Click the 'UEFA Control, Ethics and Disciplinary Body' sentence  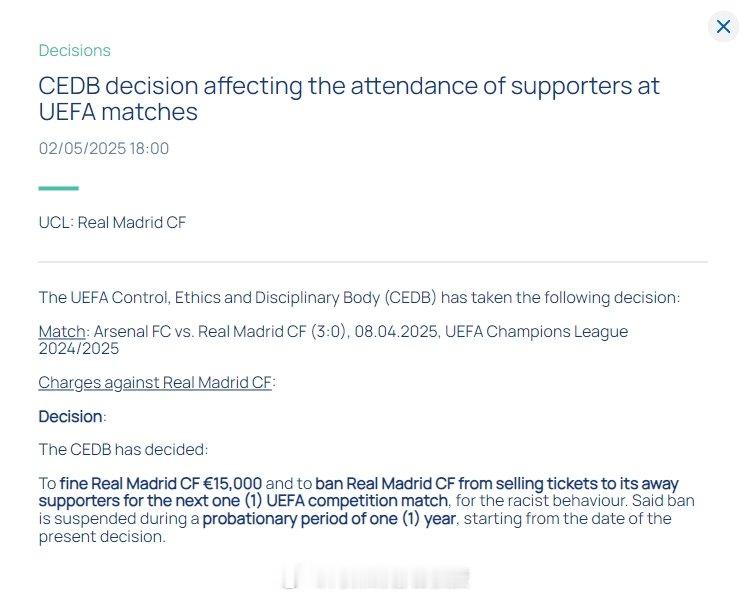pos(359,298)
